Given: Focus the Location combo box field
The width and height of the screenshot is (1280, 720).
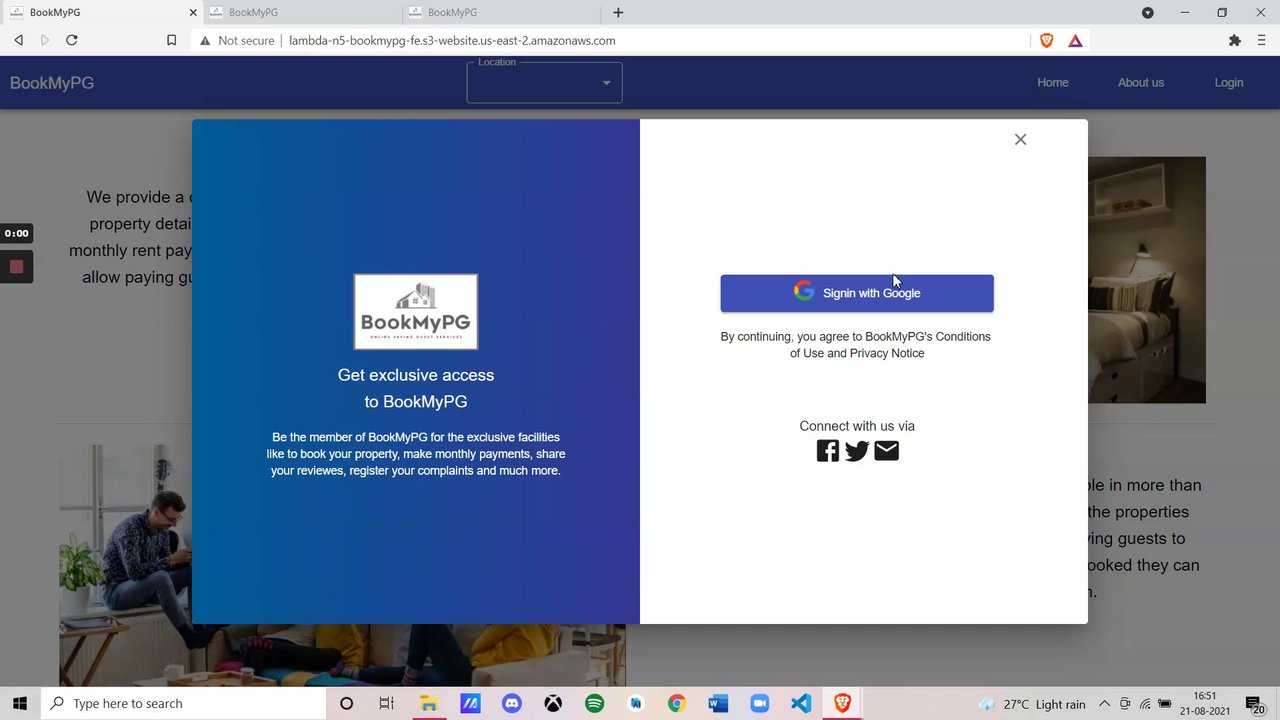Looking at the screenshot, I should 544,82.
